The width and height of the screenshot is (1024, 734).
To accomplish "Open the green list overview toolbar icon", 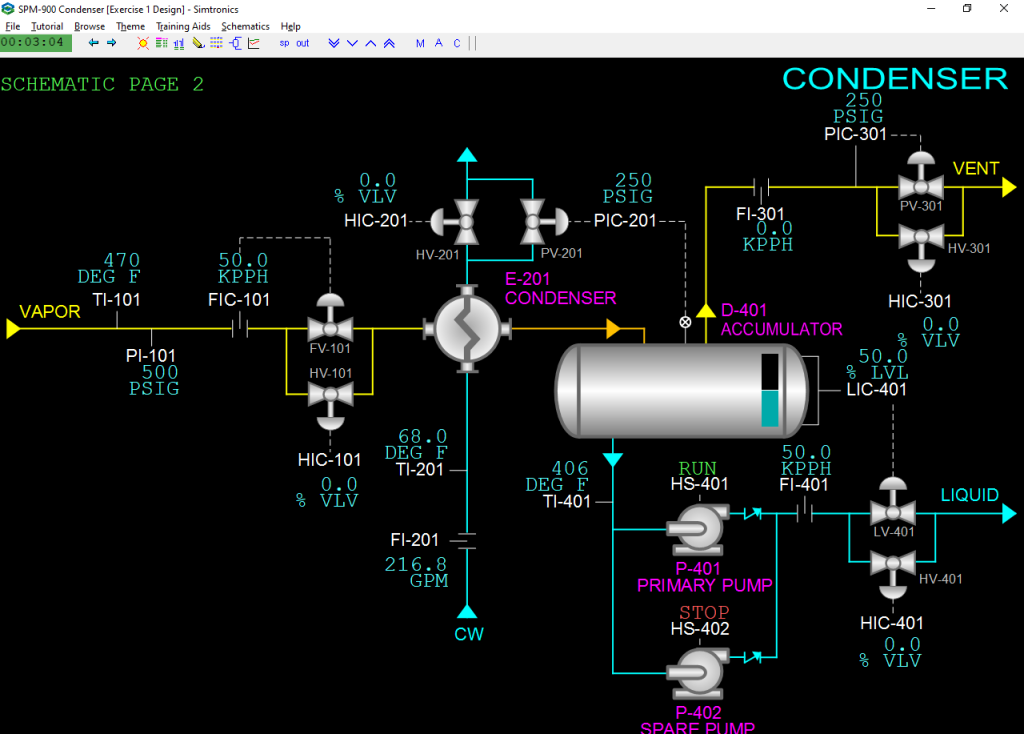I will (161, 43).
